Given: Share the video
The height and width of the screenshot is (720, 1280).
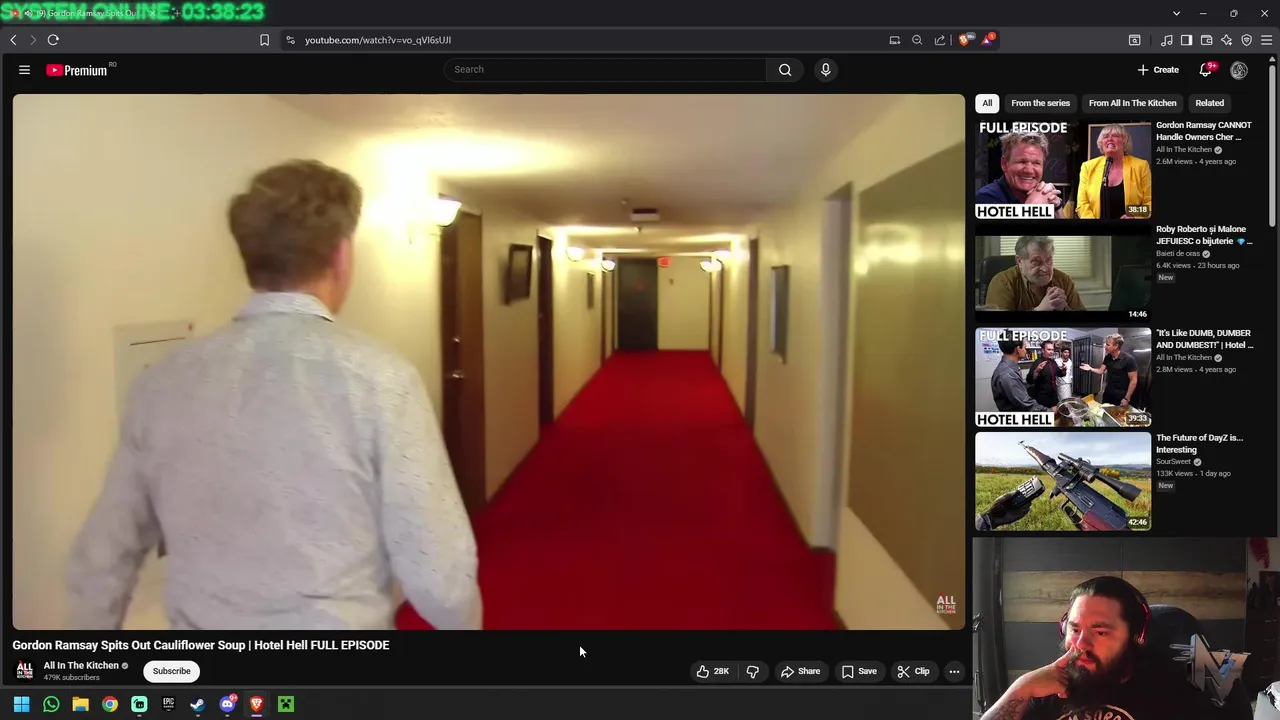Looking at the screenshot, I should pos(800,671).
